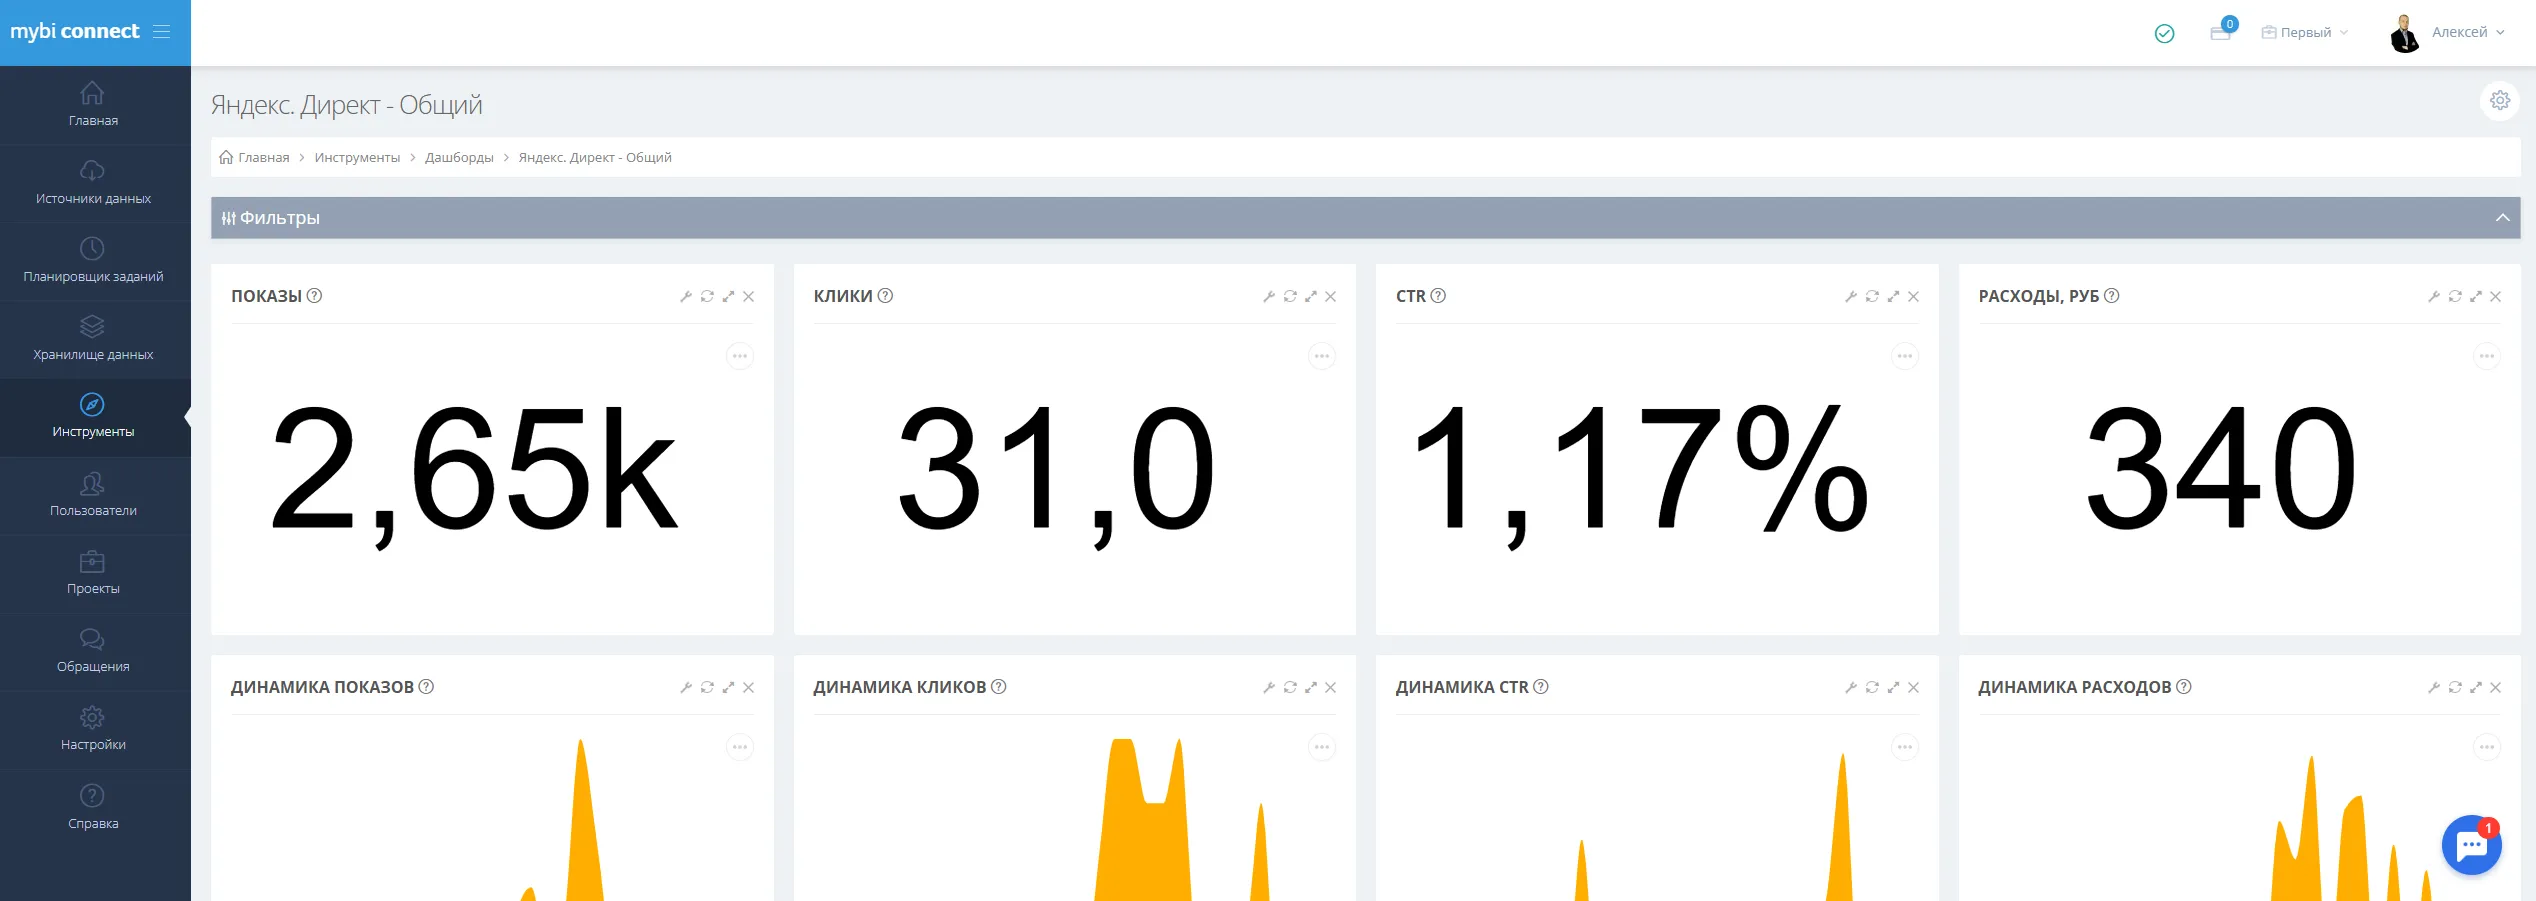Image resolution: width=2536 pixels, height=901 pixels.
Task: Click the wrench icon on ПОКАЗЫ widget
Action: [x=686, y=297]
